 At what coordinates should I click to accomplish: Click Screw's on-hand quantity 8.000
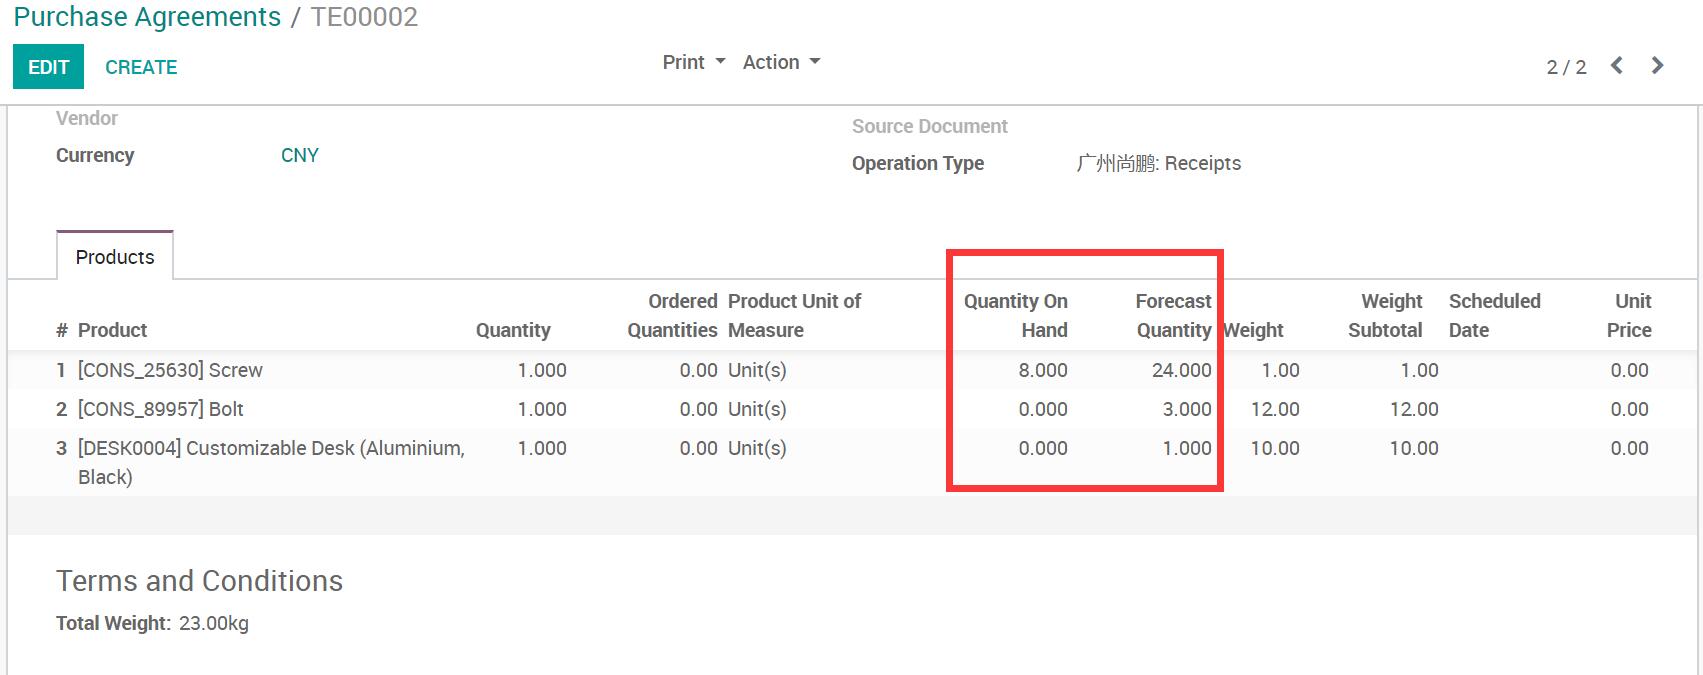(x=1043, y=370)
